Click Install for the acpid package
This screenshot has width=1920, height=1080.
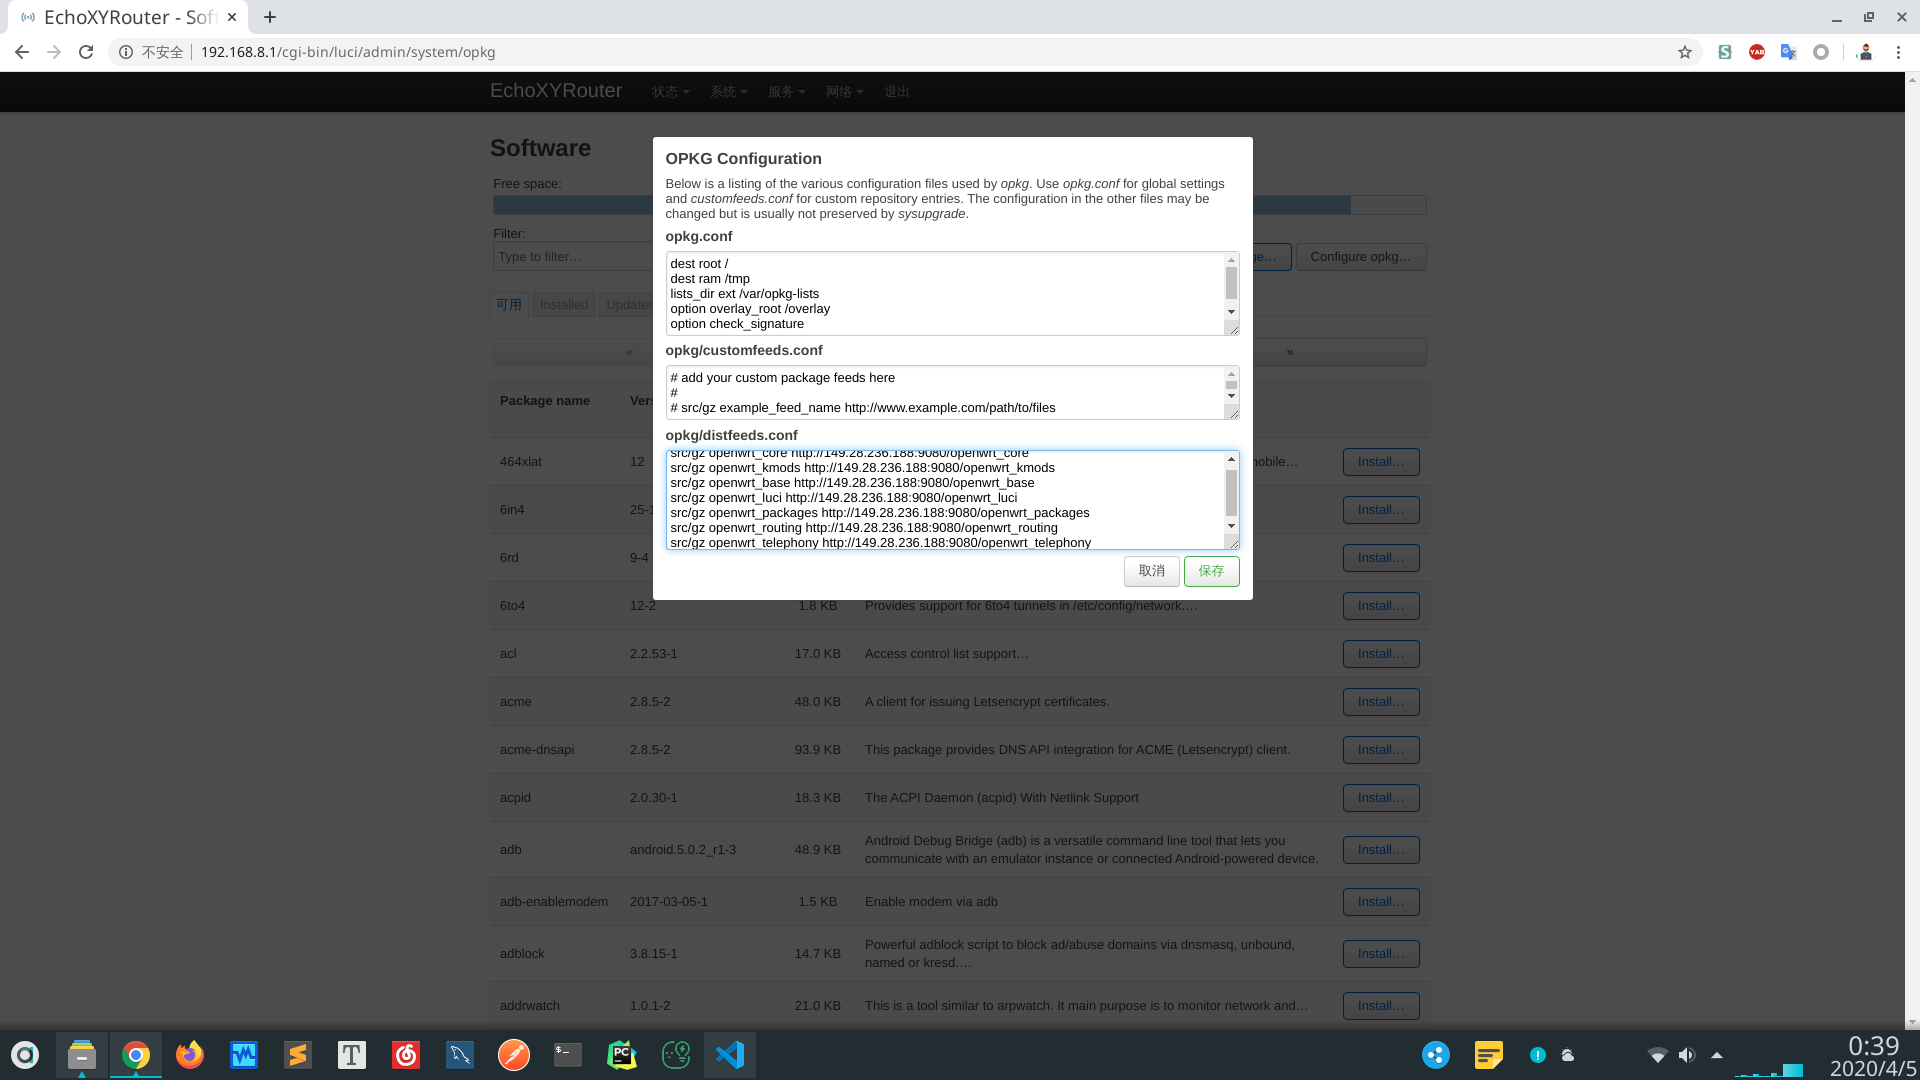pos(1381,798)
